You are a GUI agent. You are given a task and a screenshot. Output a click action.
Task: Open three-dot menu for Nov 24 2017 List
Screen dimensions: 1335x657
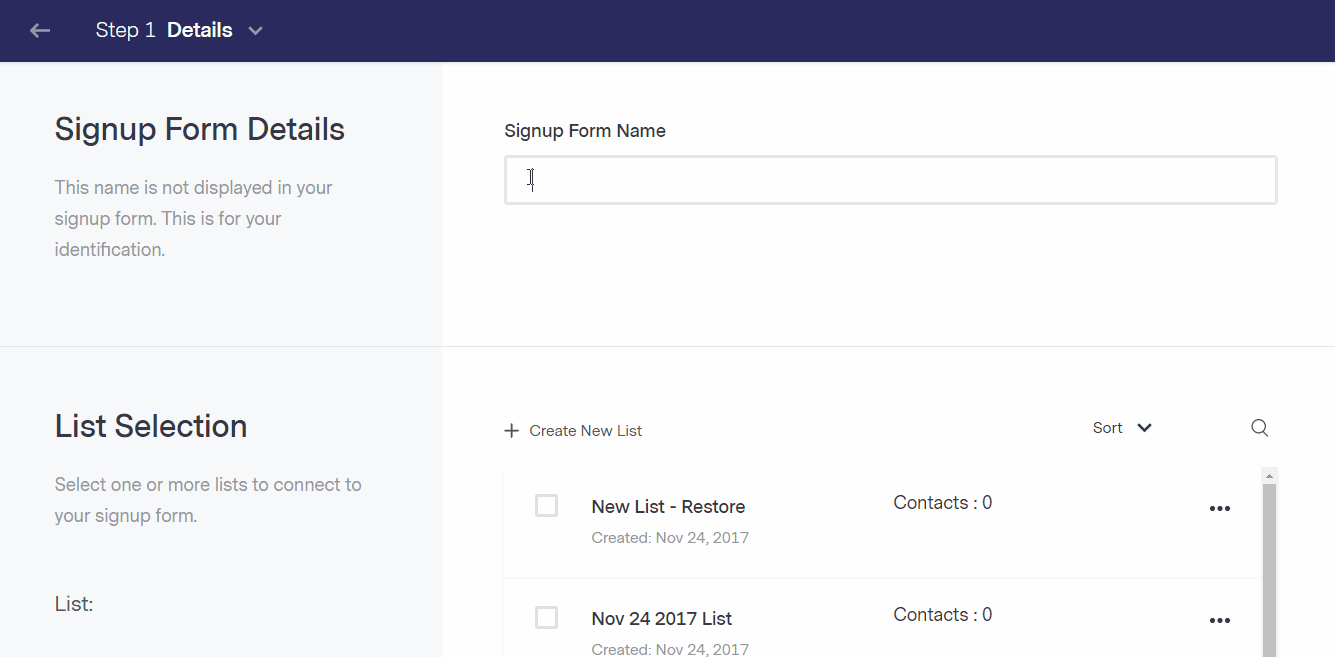point(1220,620)
